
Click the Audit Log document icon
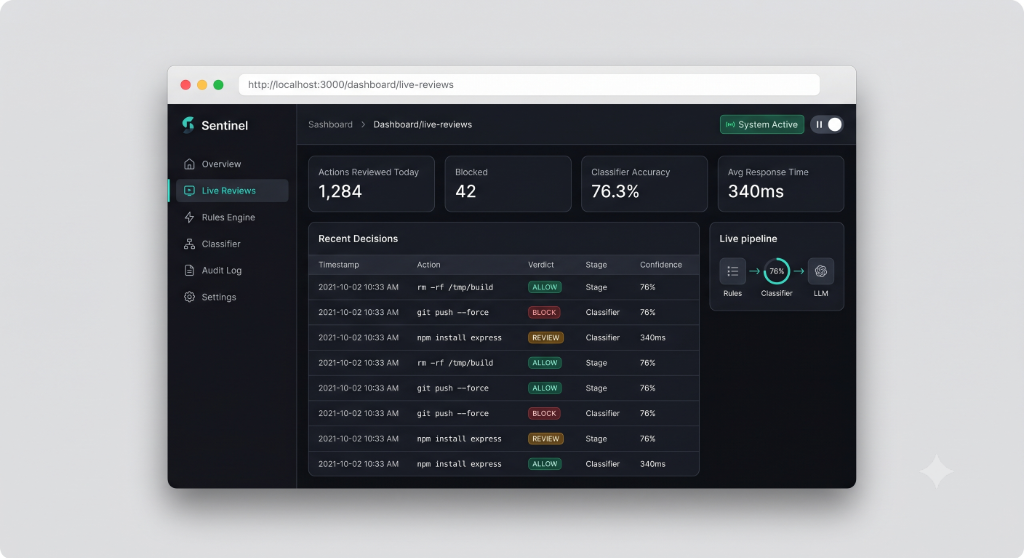point(189,270)
